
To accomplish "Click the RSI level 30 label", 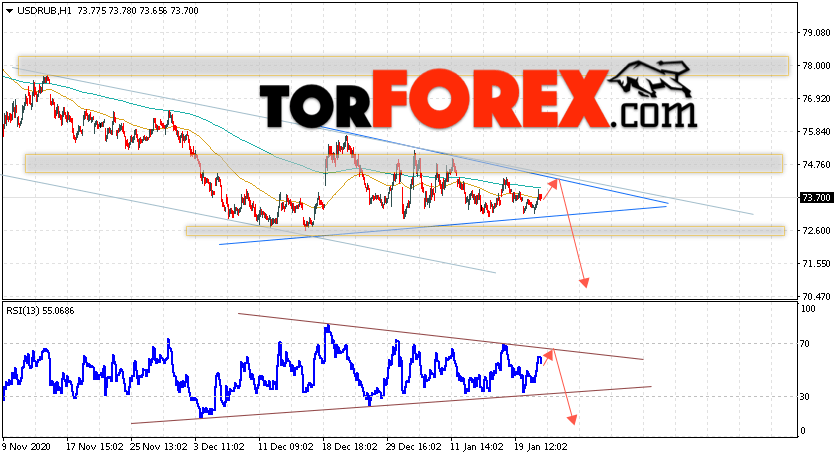I will pos(806,397).
